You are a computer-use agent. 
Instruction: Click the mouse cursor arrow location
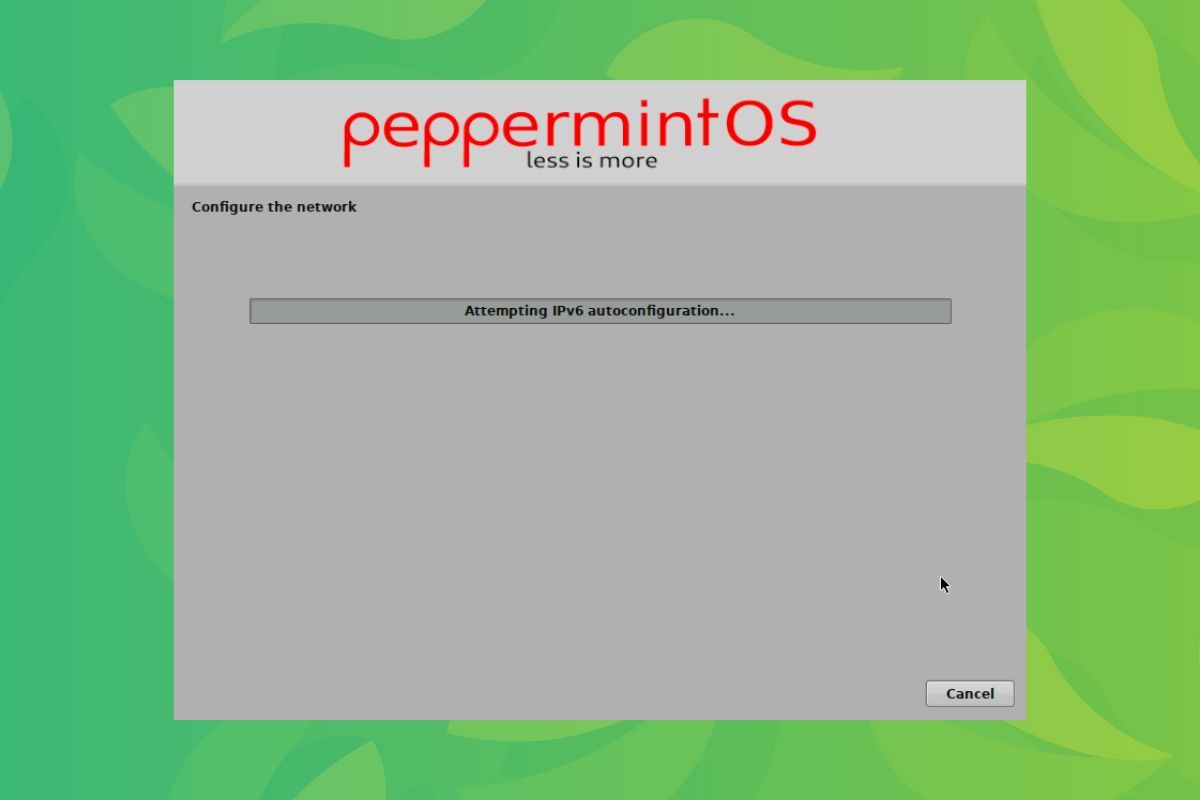coord(943,584)
